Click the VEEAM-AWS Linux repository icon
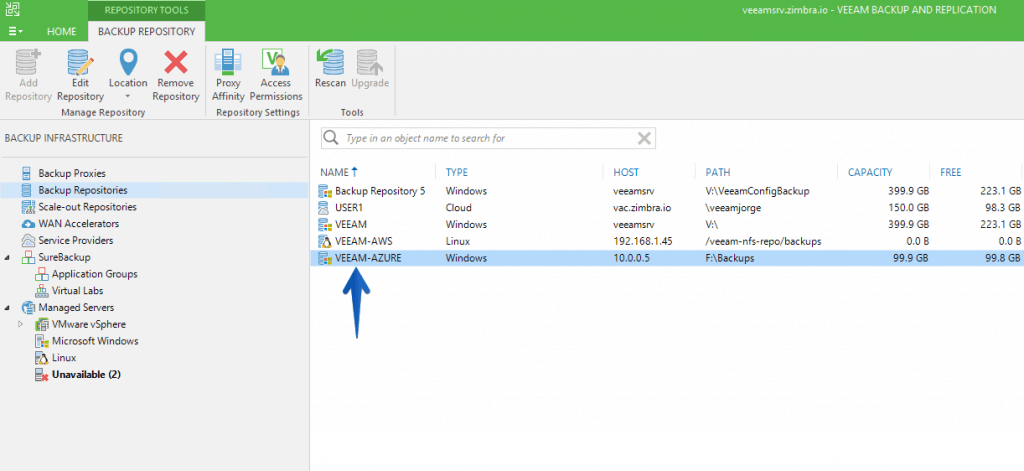This screenshot has height=471, width=1024. (324, 241)
